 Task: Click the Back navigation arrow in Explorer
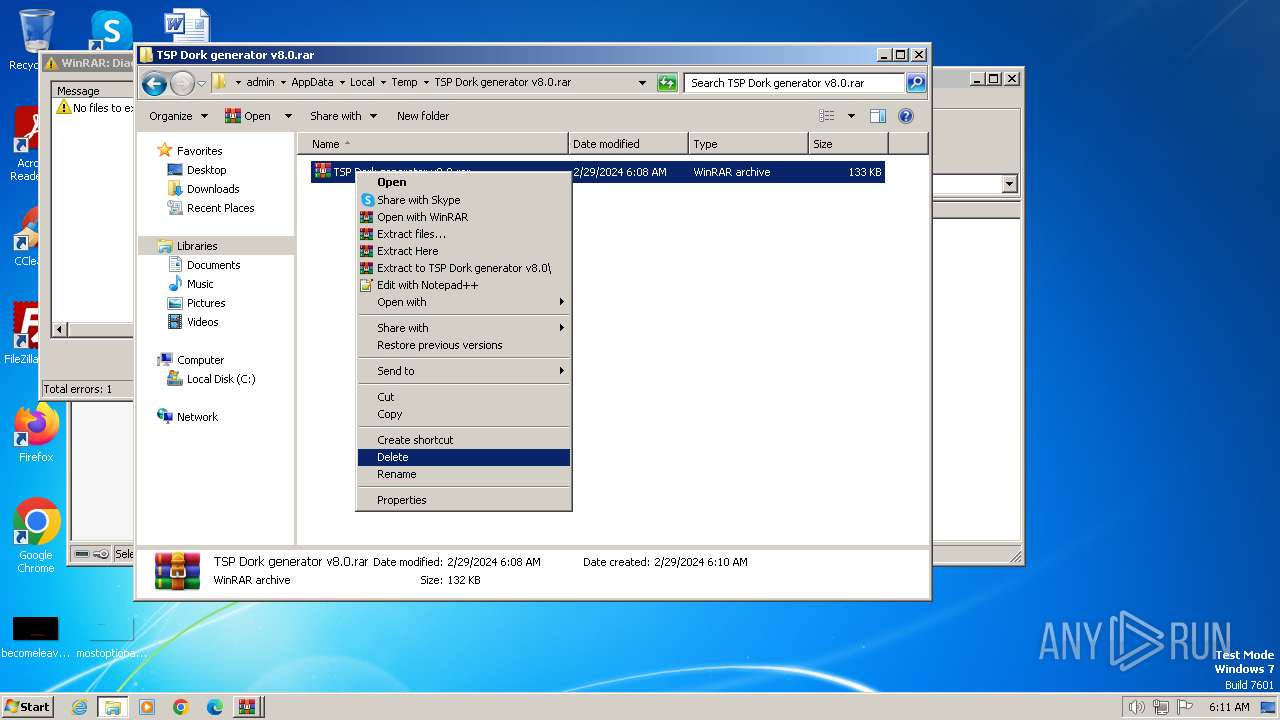(x=154, y=83)
